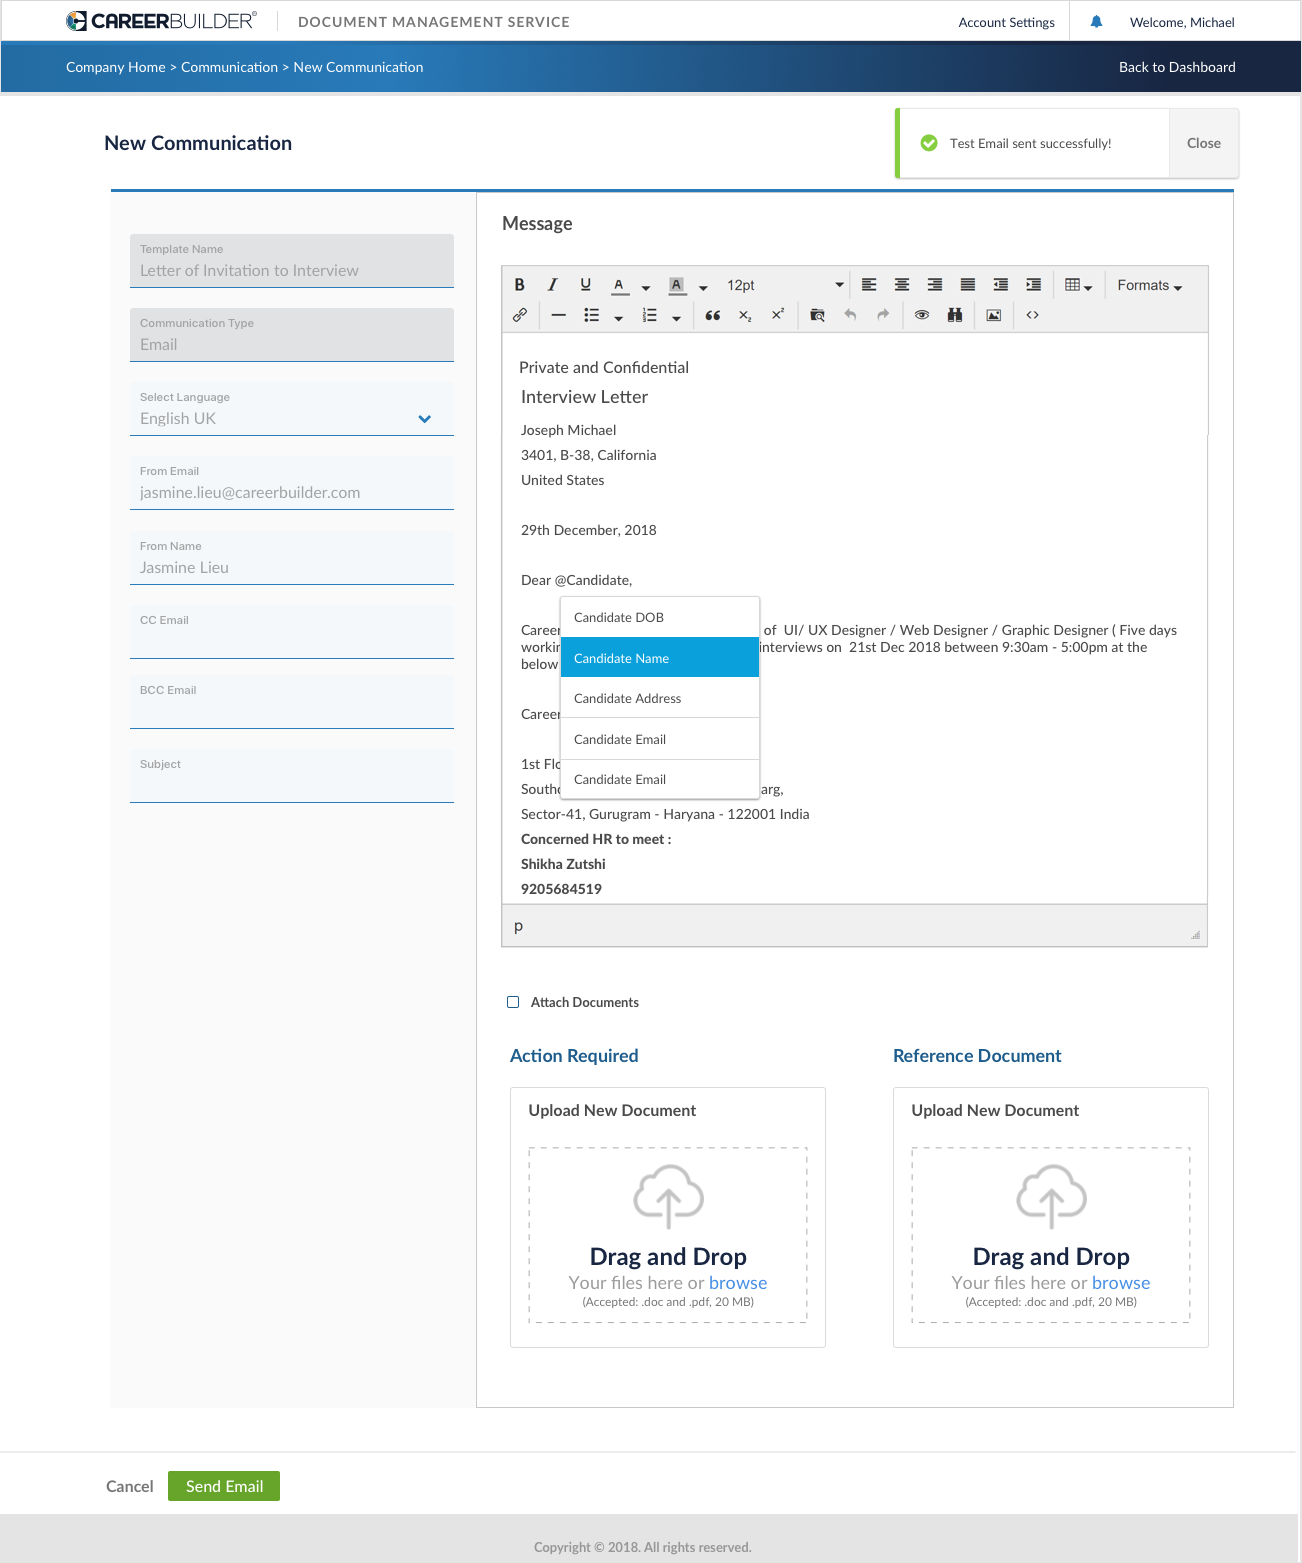Preview the message with eye icon
The image size is (1302, 1563).
pyautogui.click(x=922, y=315)
